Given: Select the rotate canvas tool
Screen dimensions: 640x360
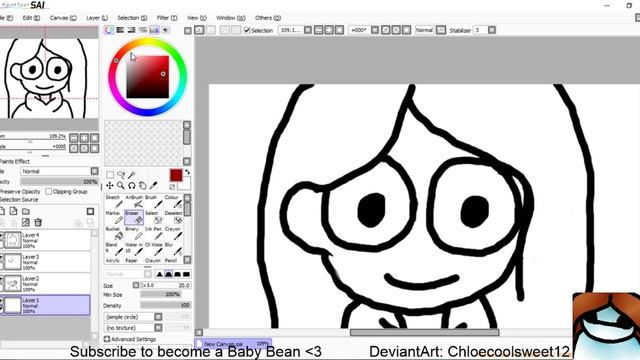Looking at the screenshot, I should pyautogui.click(x=131, y=186).
